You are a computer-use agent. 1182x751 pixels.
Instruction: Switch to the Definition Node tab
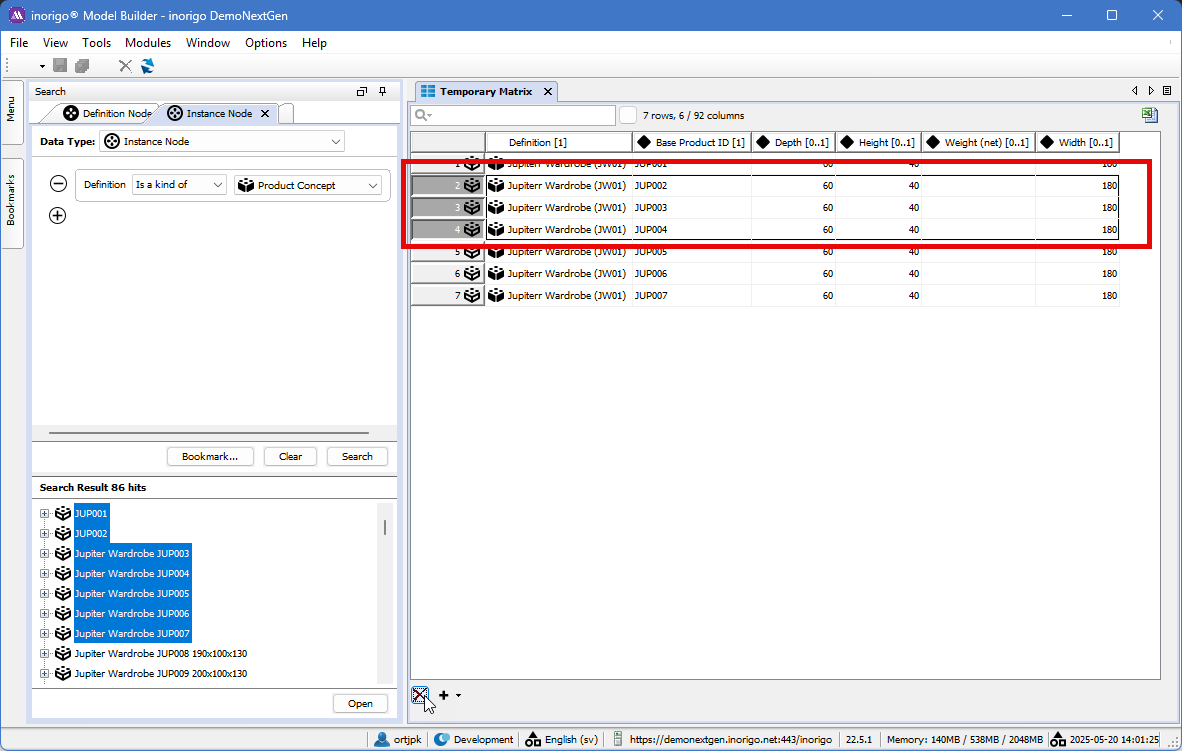point(108,113)
